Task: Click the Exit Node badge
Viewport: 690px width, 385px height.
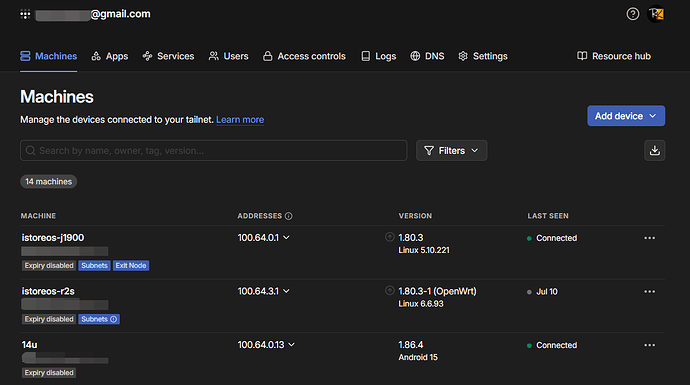Action: click(131, 266)
